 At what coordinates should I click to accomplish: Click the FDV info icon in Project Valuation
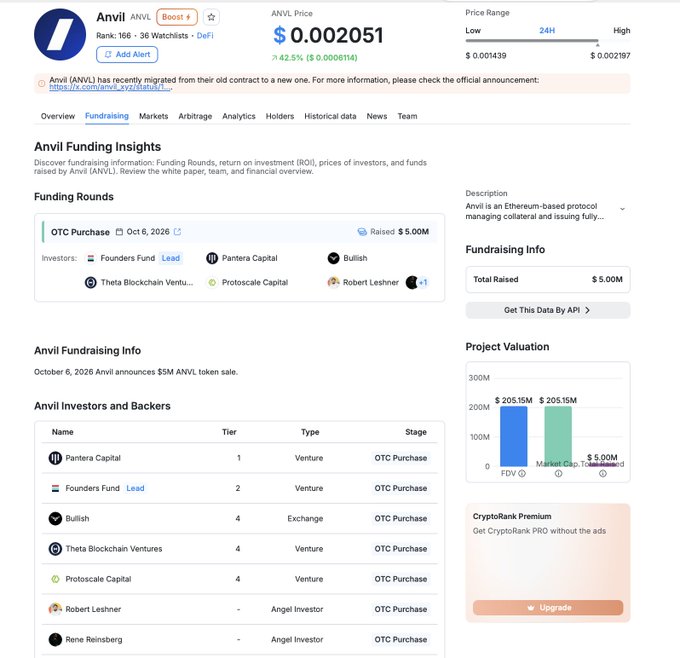coord(522,473)
